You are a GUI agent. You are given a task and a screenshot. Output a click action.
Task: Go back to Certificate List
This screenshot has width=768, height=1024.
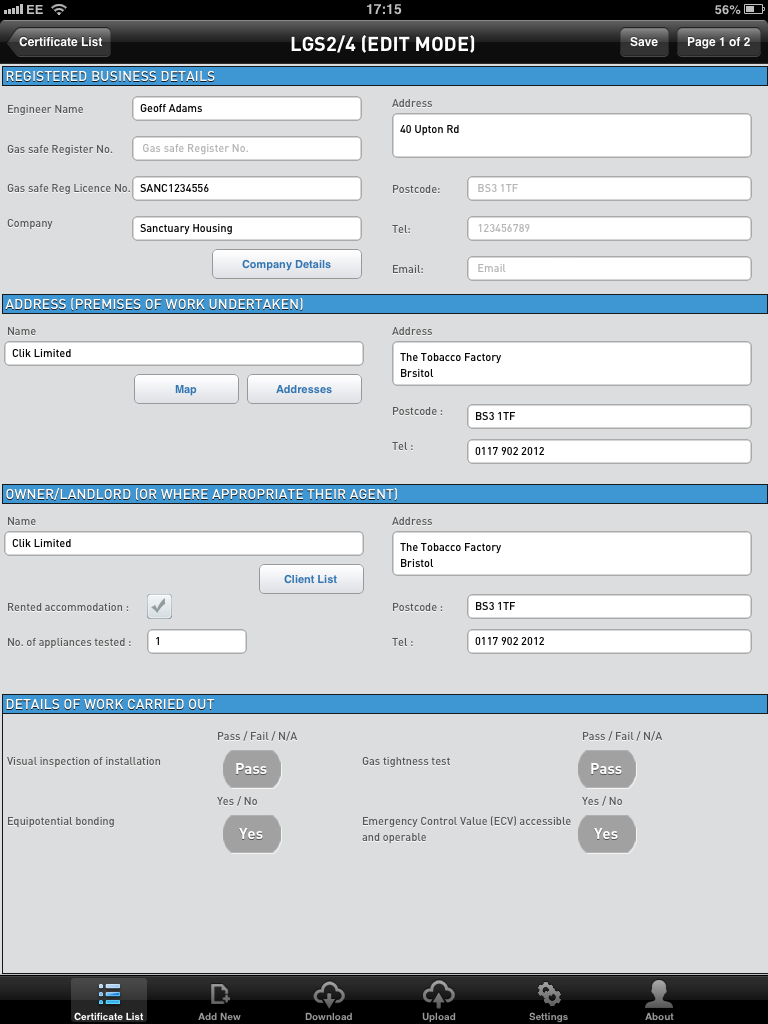(x=60, y=42)
